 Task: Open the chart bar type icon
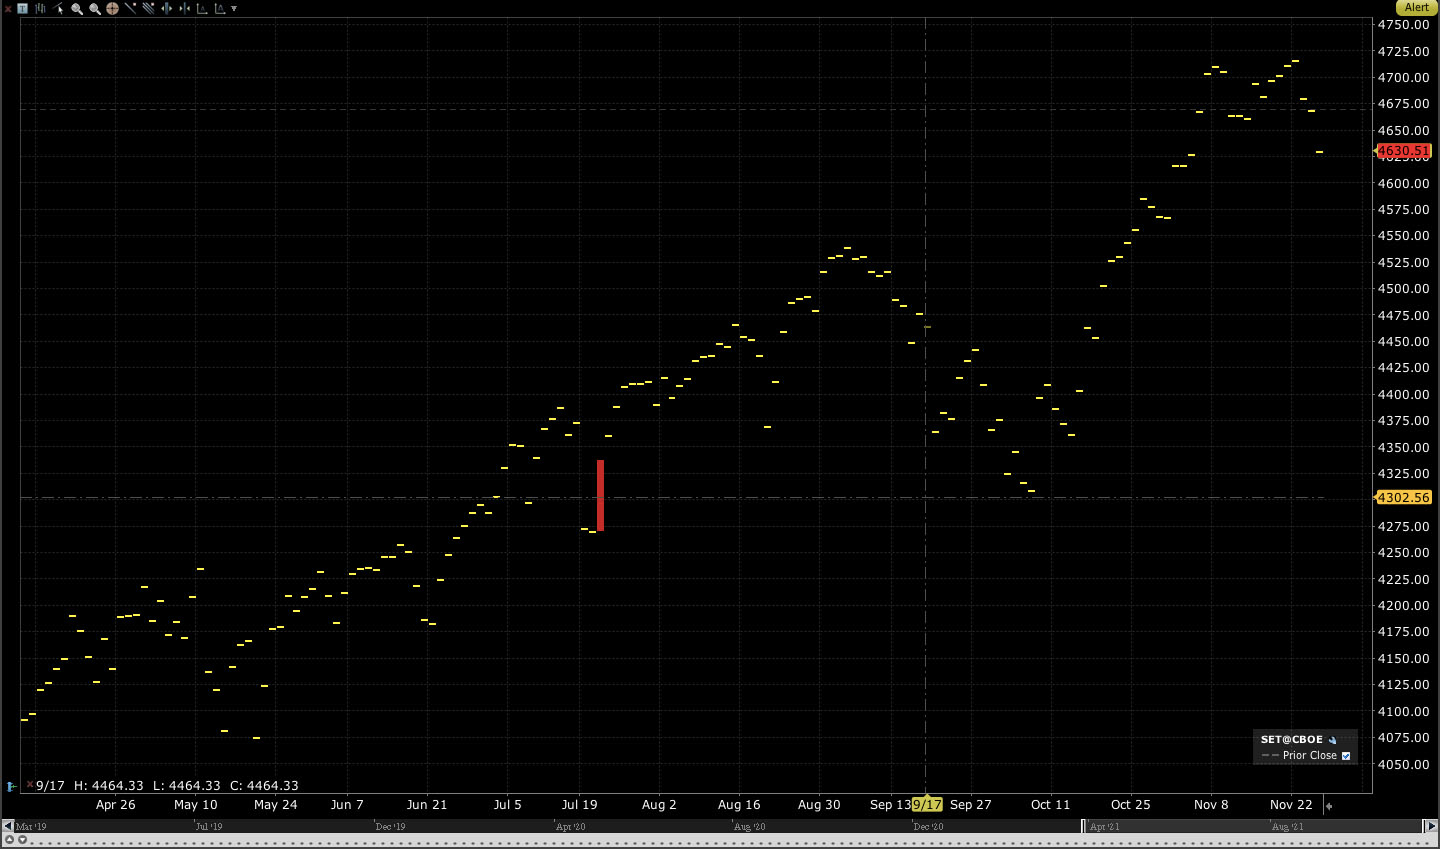pos(40,8)
